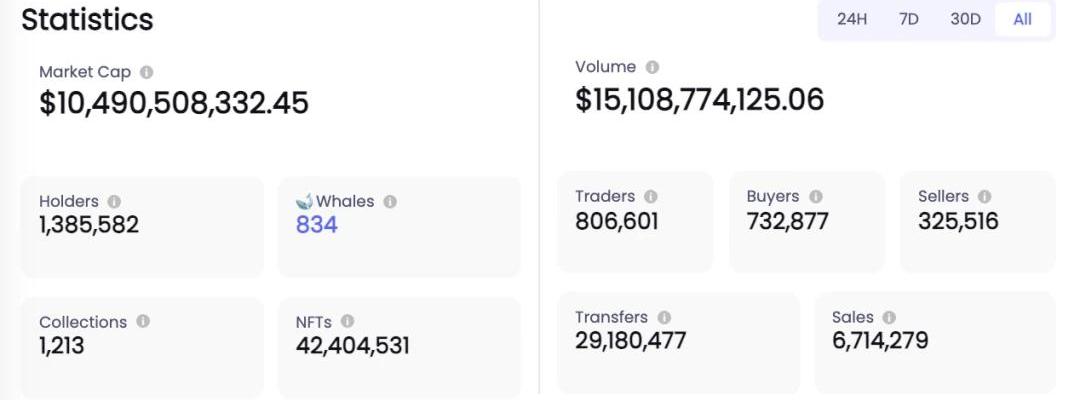Click the info icon next to Traders

coord(651,197)
